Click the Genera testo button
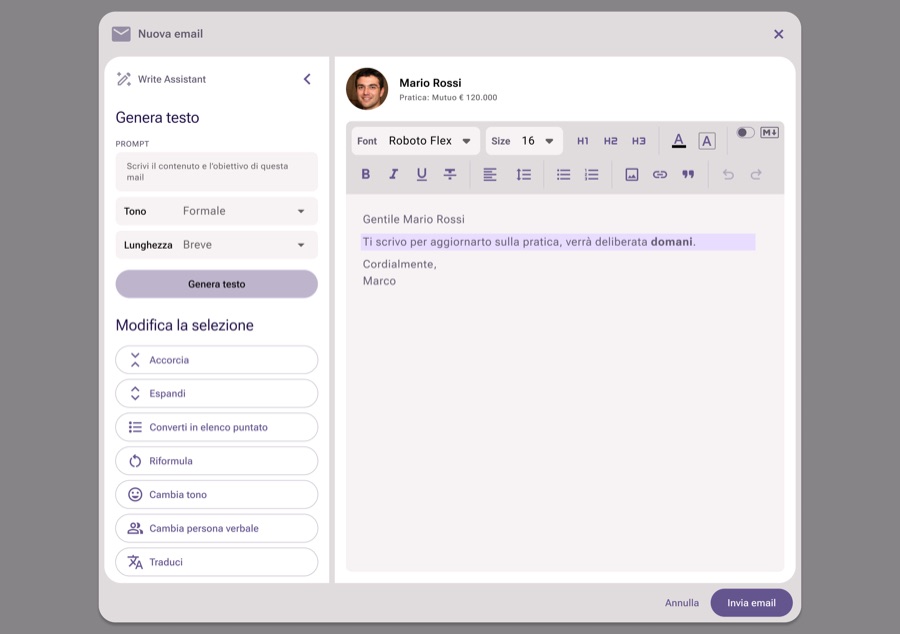 point(216,284)
